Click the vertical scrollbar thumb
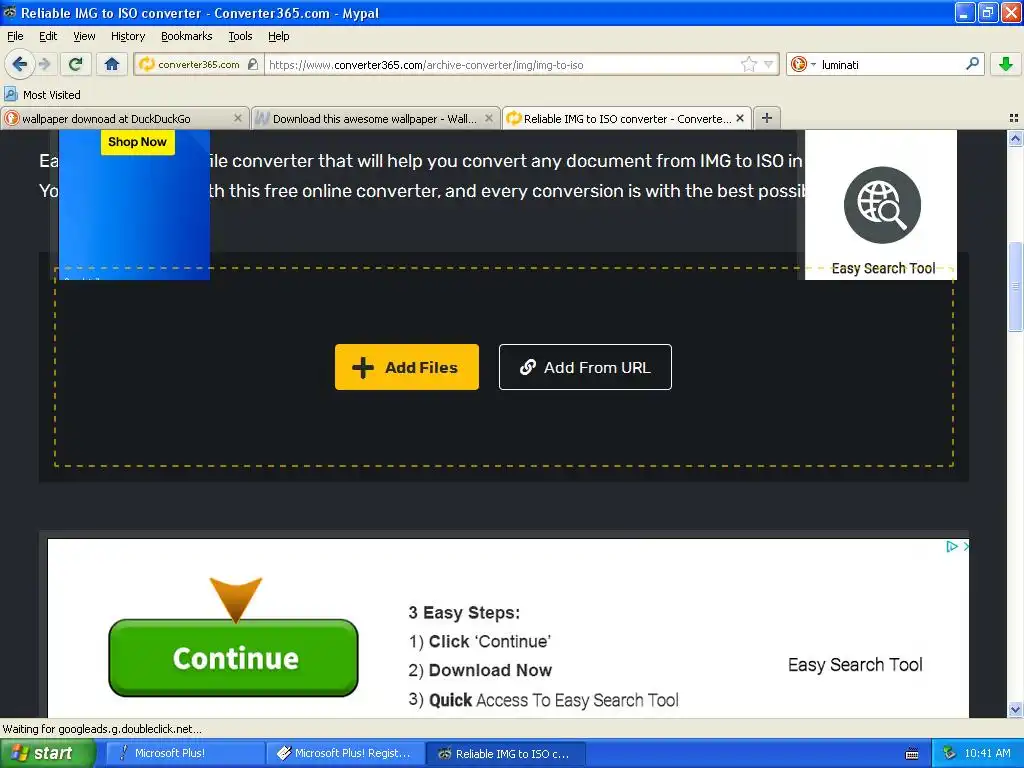 point(1016,286)
